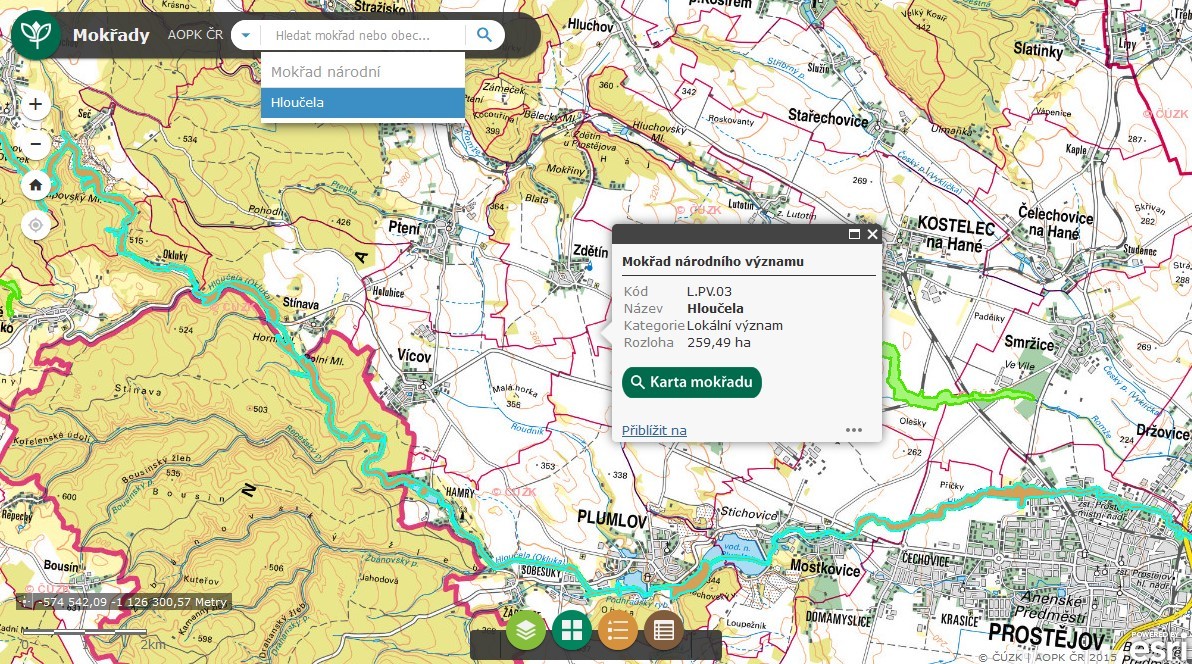Viewport: 1192px width, 664px height.
Task: Click the Mokřady application title
Action: 111,35
